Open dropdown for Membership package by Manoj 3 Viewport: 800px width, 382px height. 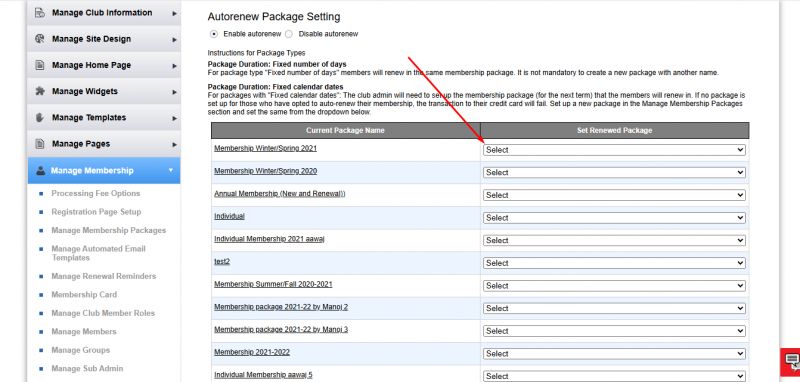(x=614, y=331)
